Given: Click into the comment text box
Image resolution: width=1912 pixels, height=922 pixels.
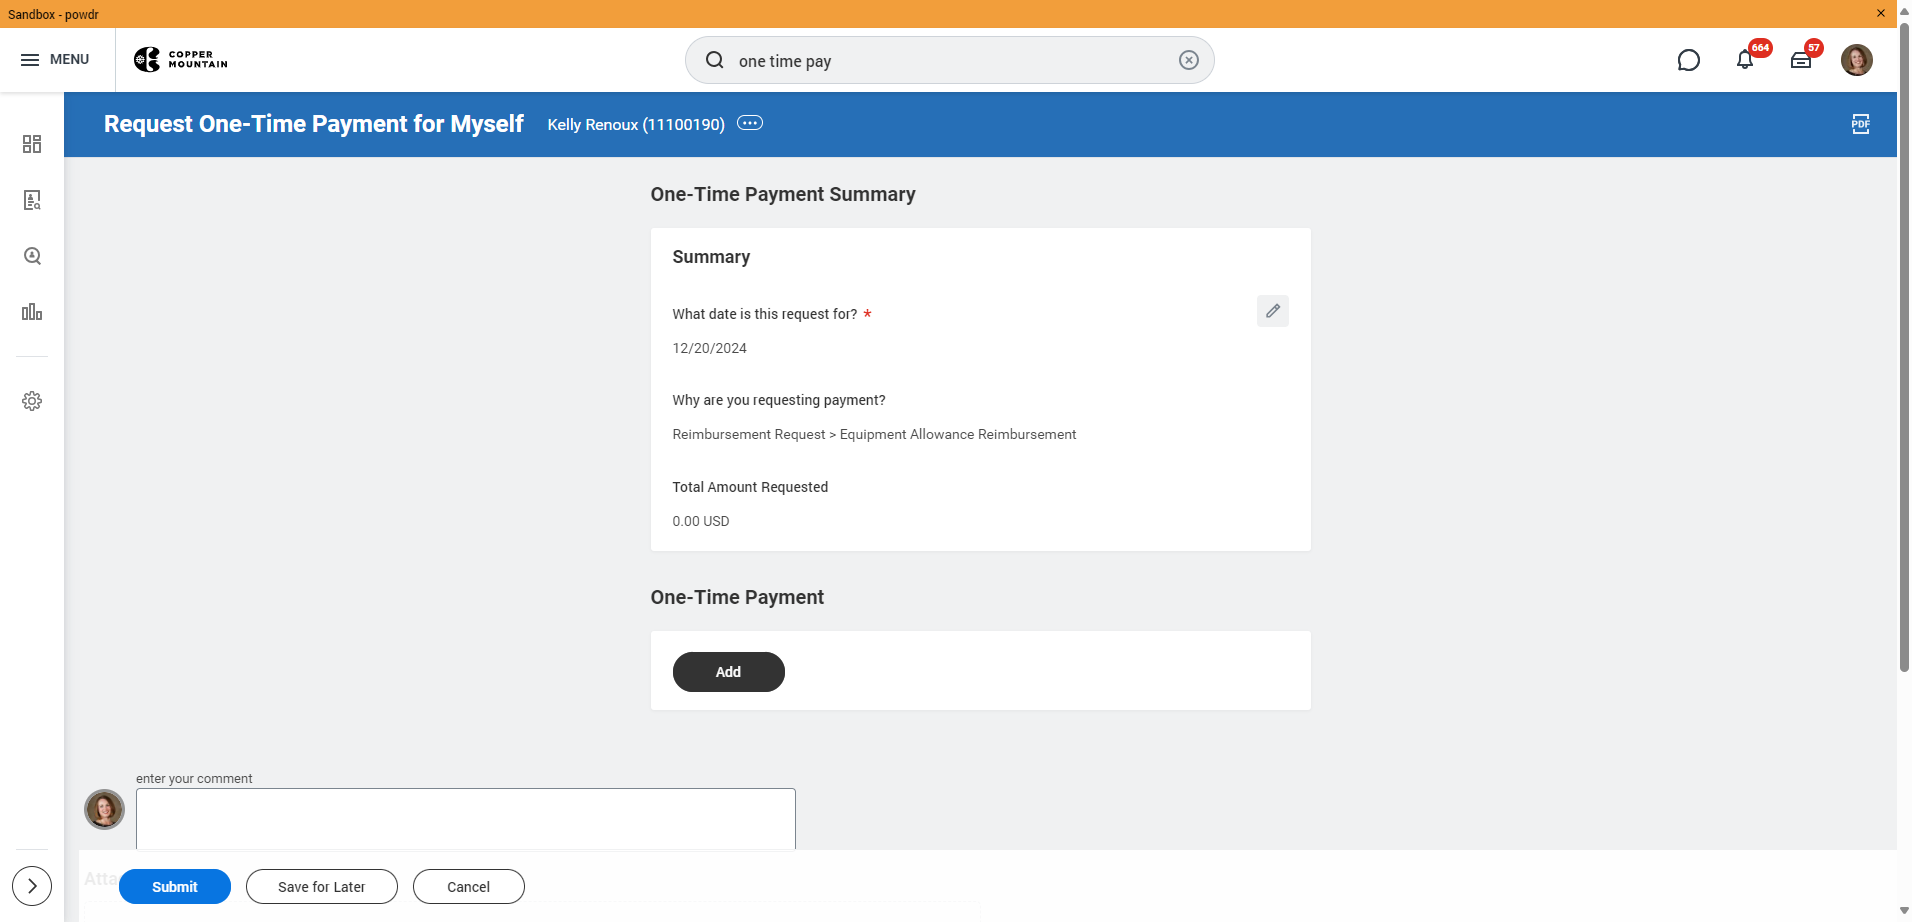Looking at the screenshot, I should click(466, 819).
